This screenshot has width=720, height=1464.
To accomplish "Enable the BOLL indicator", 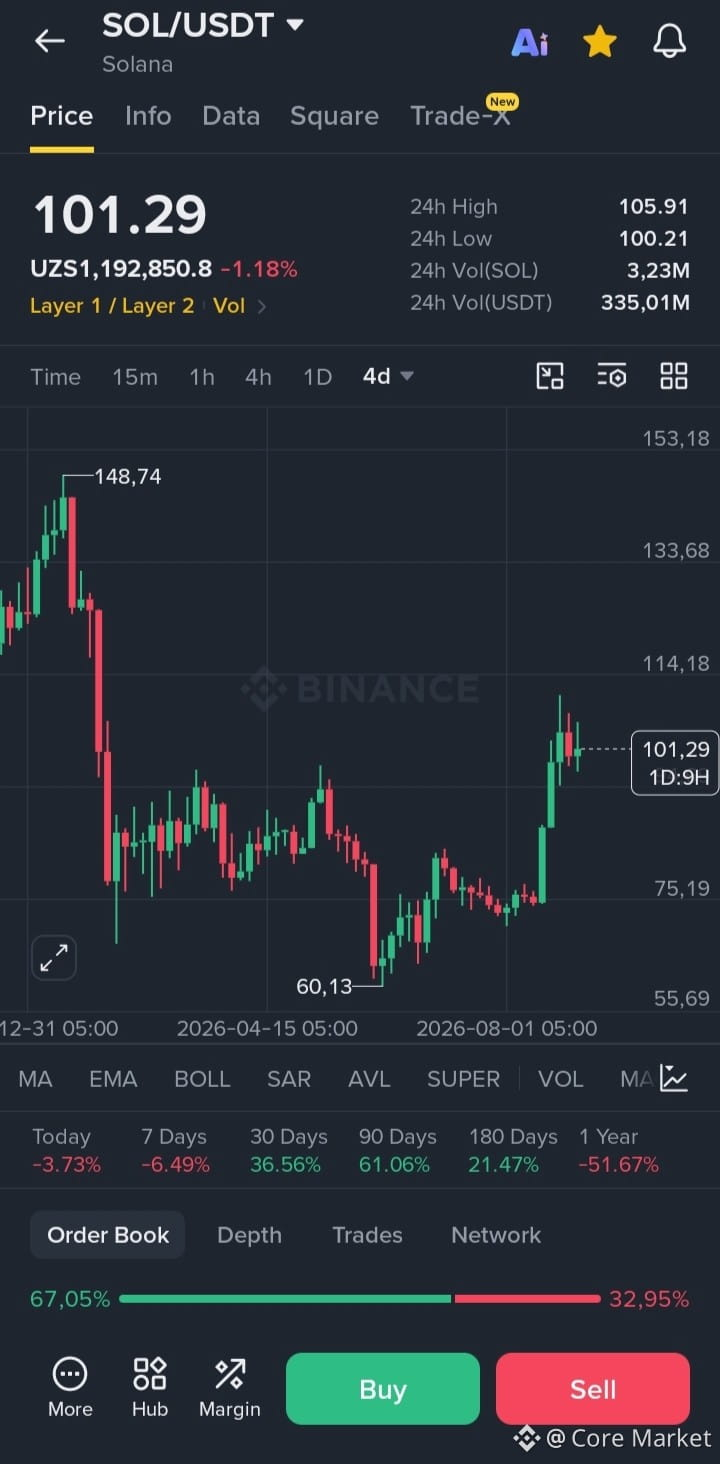I will pos(202,1079).
